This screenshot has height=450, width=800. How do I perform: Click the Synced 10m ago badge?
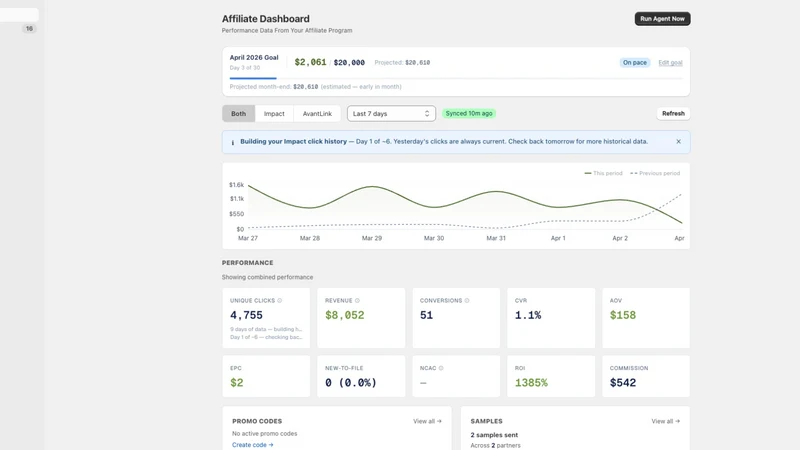coord(469,114)
